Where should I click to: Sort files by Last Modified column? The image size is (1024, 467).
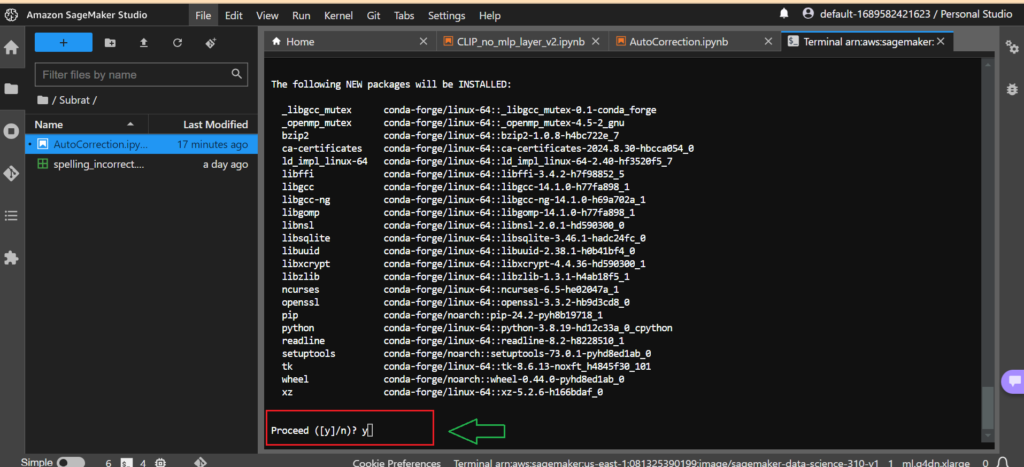217,124
